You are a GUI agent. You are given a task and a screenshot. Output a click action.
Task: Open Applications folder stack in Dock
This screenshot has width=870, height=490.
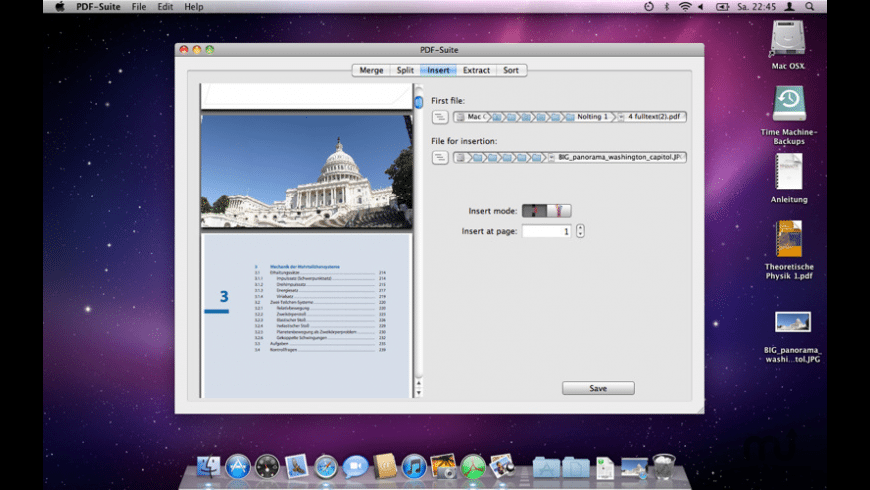coord(546,467)
